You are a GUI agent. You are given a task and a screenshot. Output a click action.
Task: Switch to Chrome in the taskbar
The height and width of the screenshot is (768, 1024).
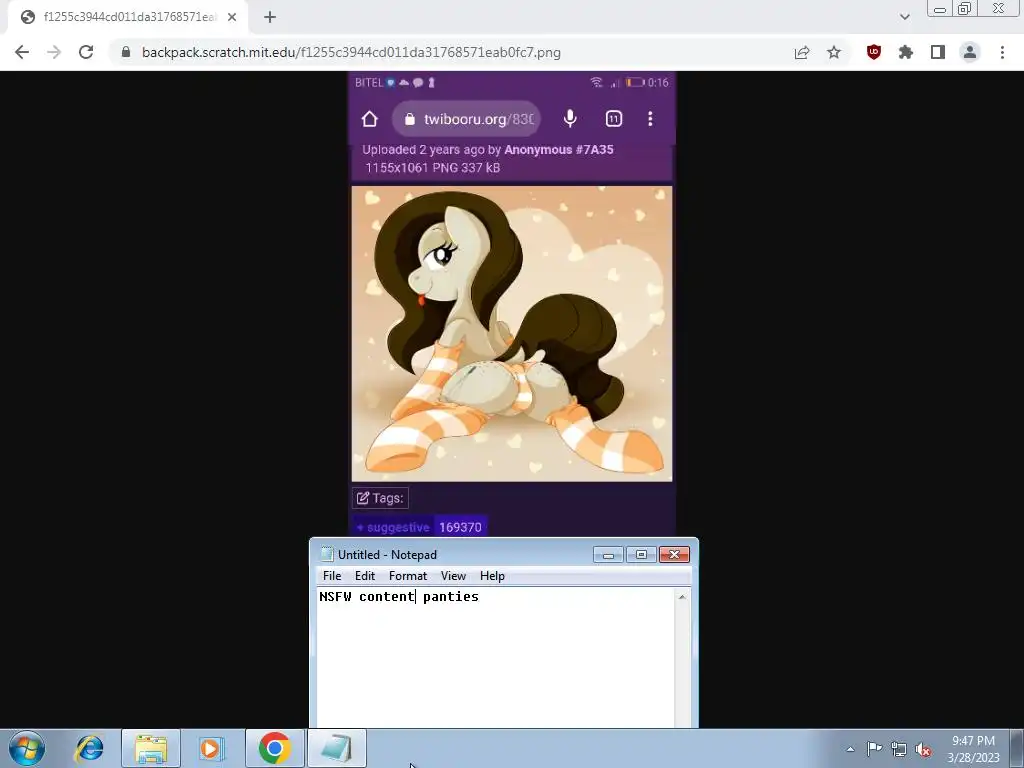pyautogui.click(x=275, y=748)
